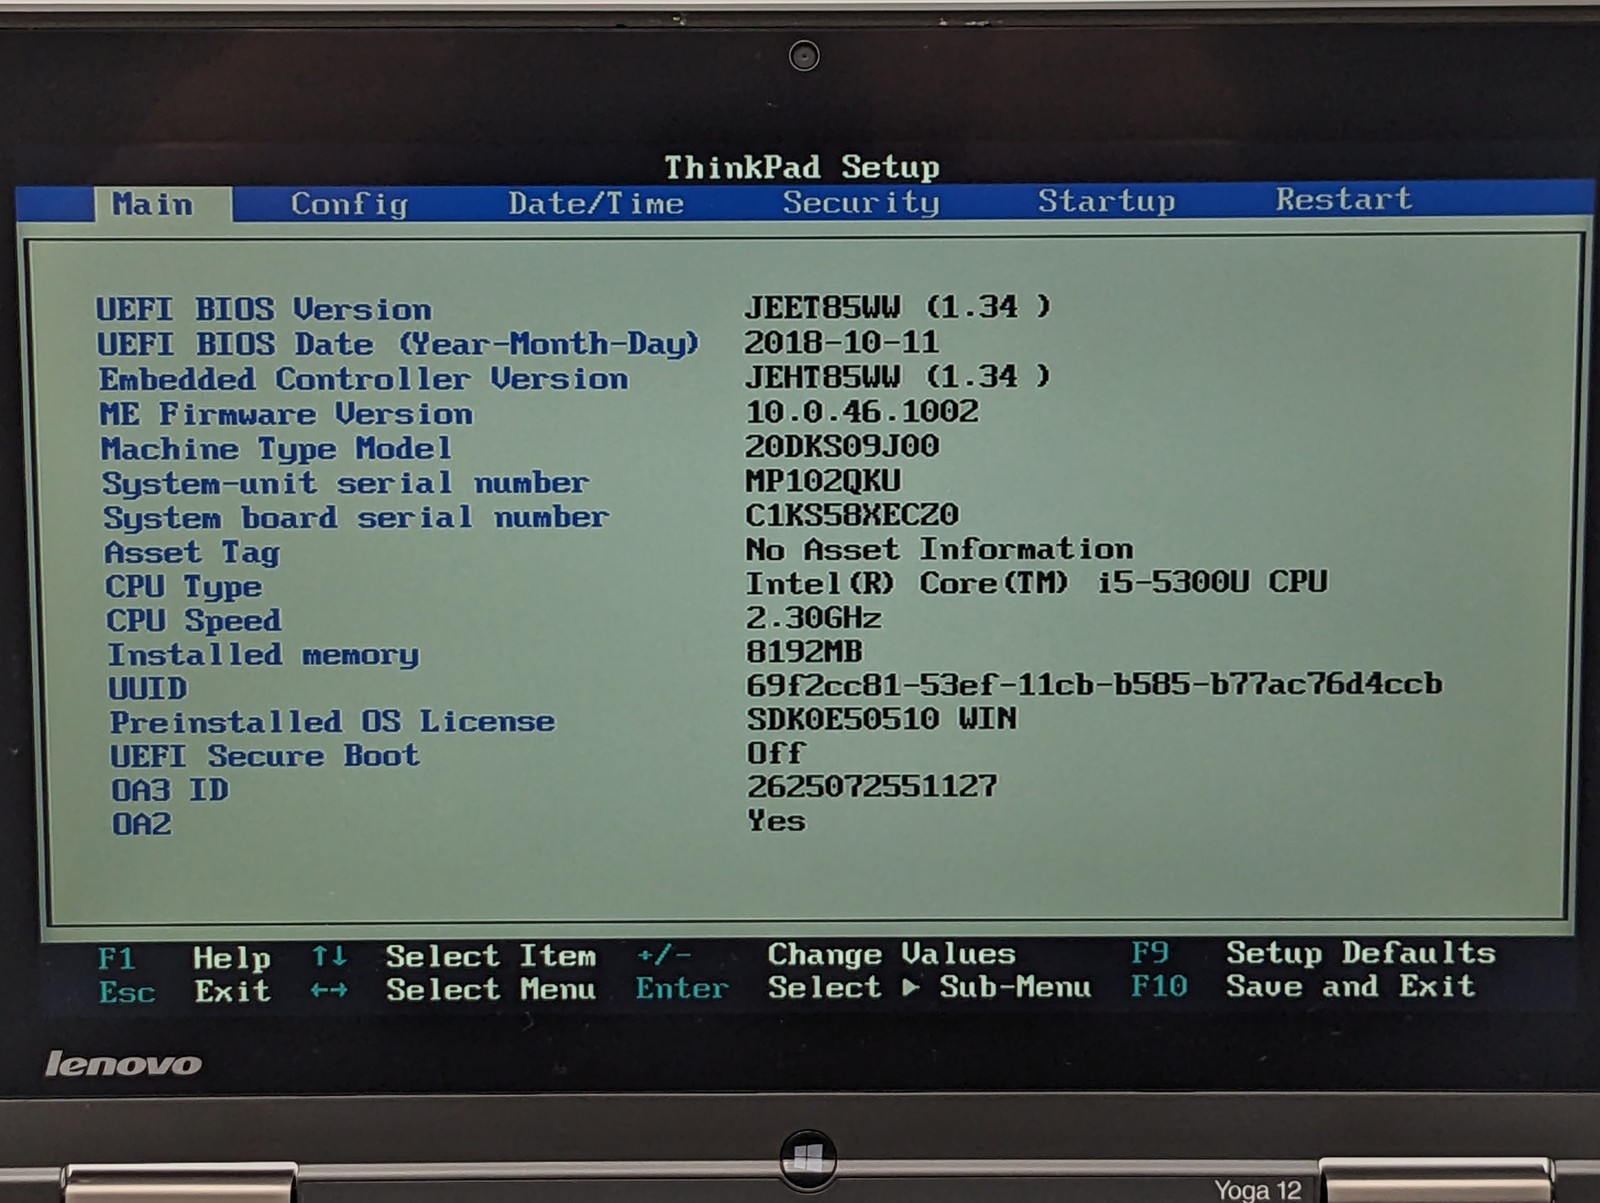This screenshot has height=1203, width=1600.
Task: Click the F1 Help hint
Action: click(x=185, y=958)
